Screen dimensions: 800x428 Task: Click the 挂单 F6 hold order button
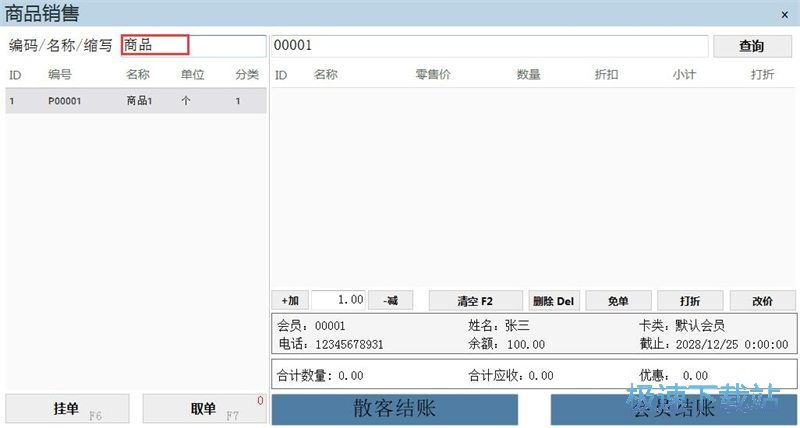(67, 409)
